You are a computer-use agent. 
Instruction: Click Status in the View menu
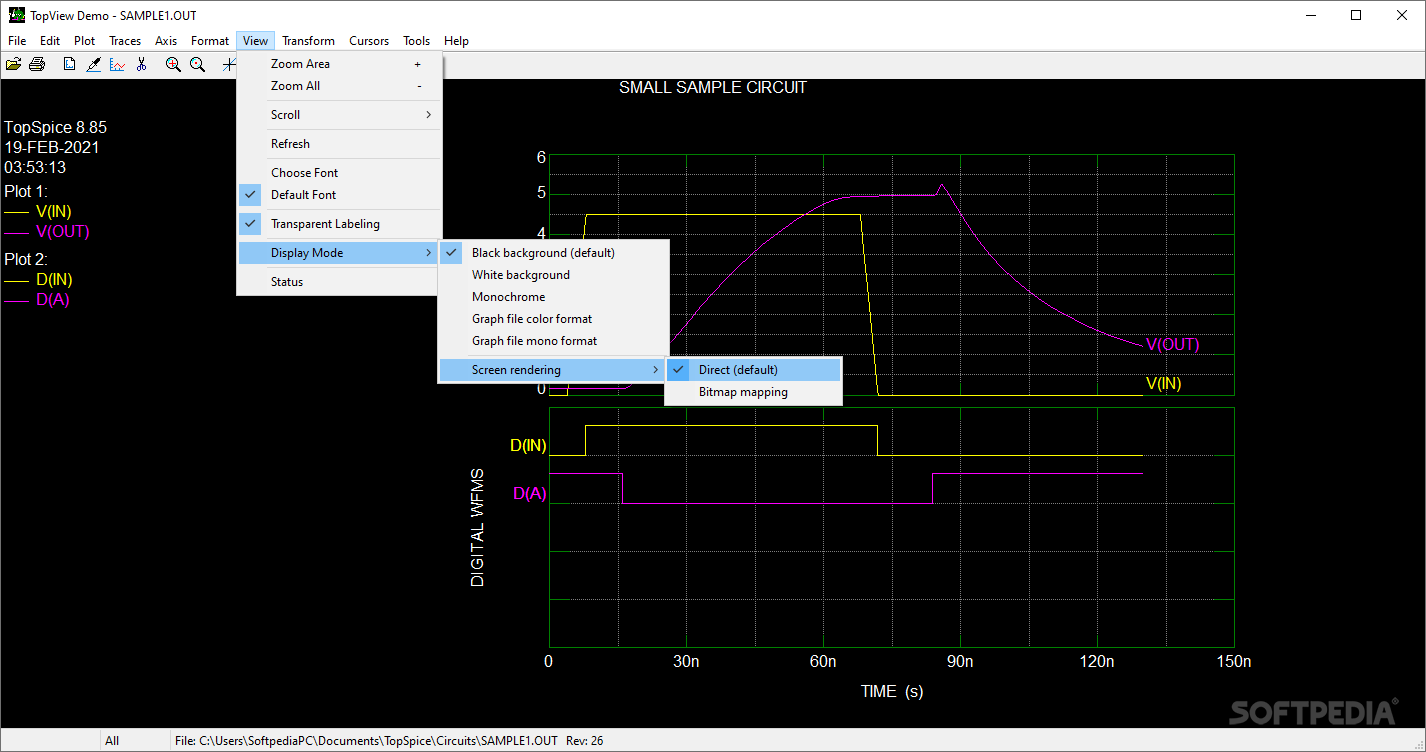[x=339, y=282]
